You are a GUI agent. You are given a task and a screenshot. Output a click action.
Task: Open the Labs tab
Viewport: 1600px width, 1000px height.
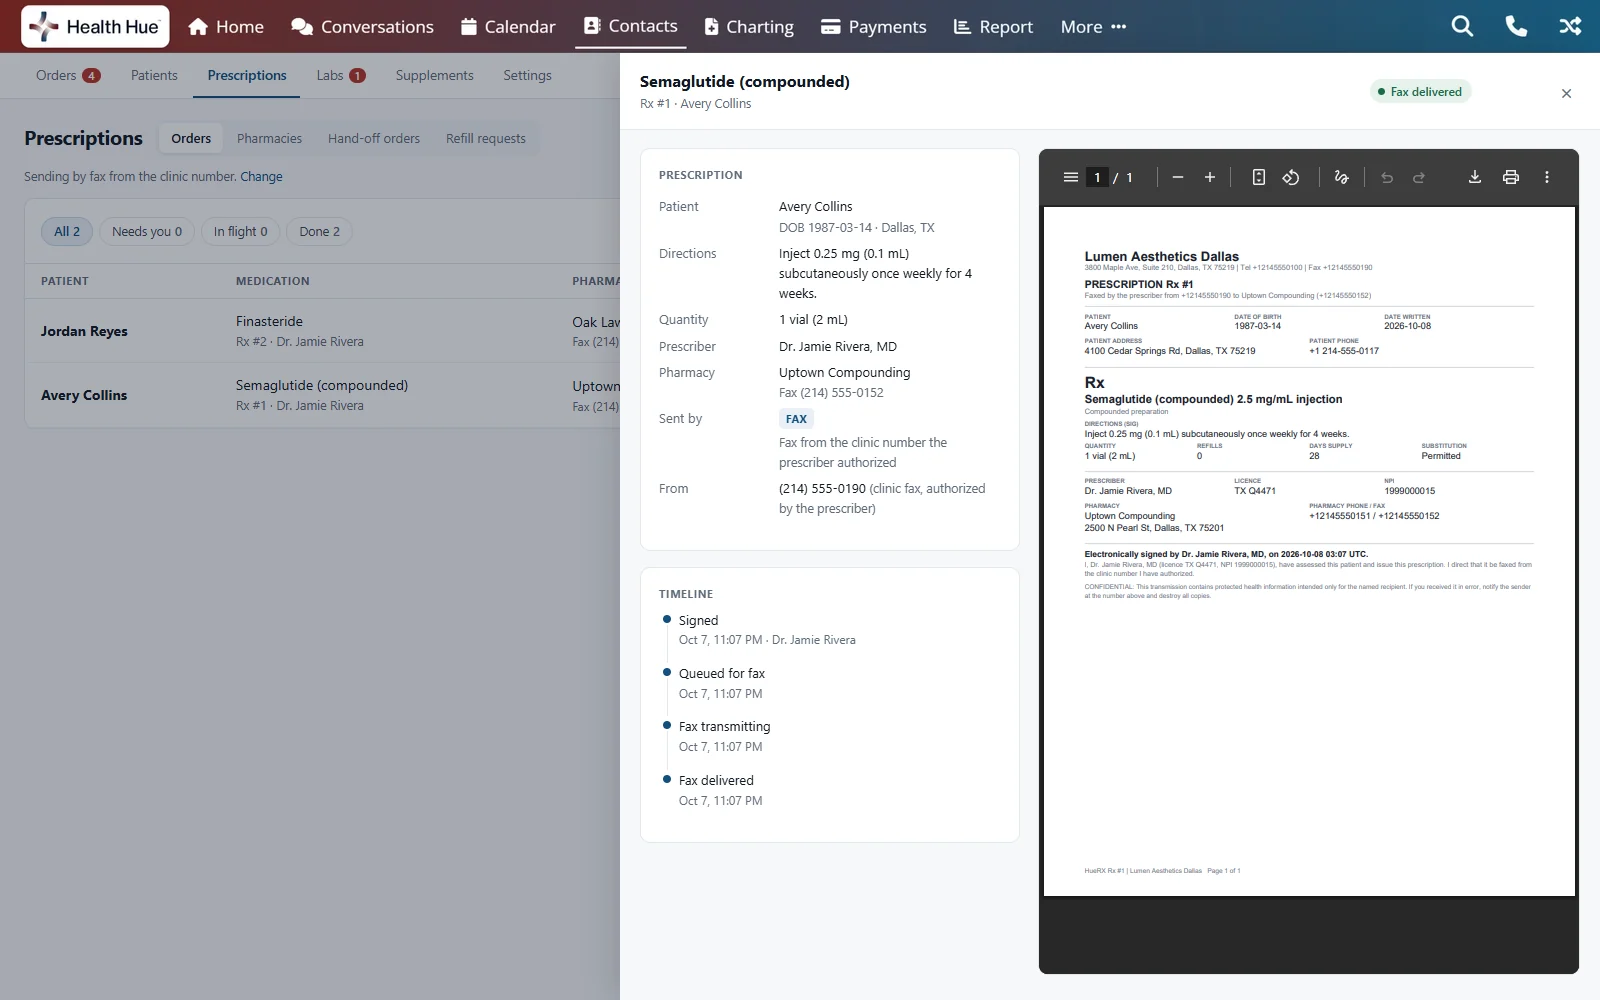pyautogui.click(x=341, y=76)
